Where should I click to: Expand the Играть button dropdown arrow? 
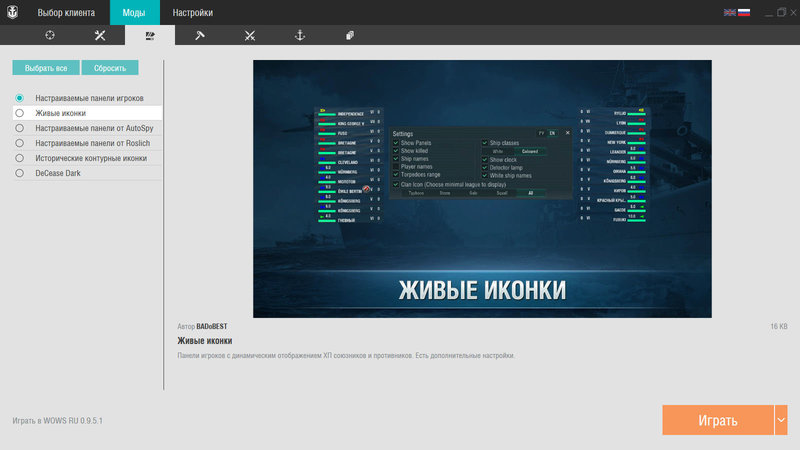[781, 420]
